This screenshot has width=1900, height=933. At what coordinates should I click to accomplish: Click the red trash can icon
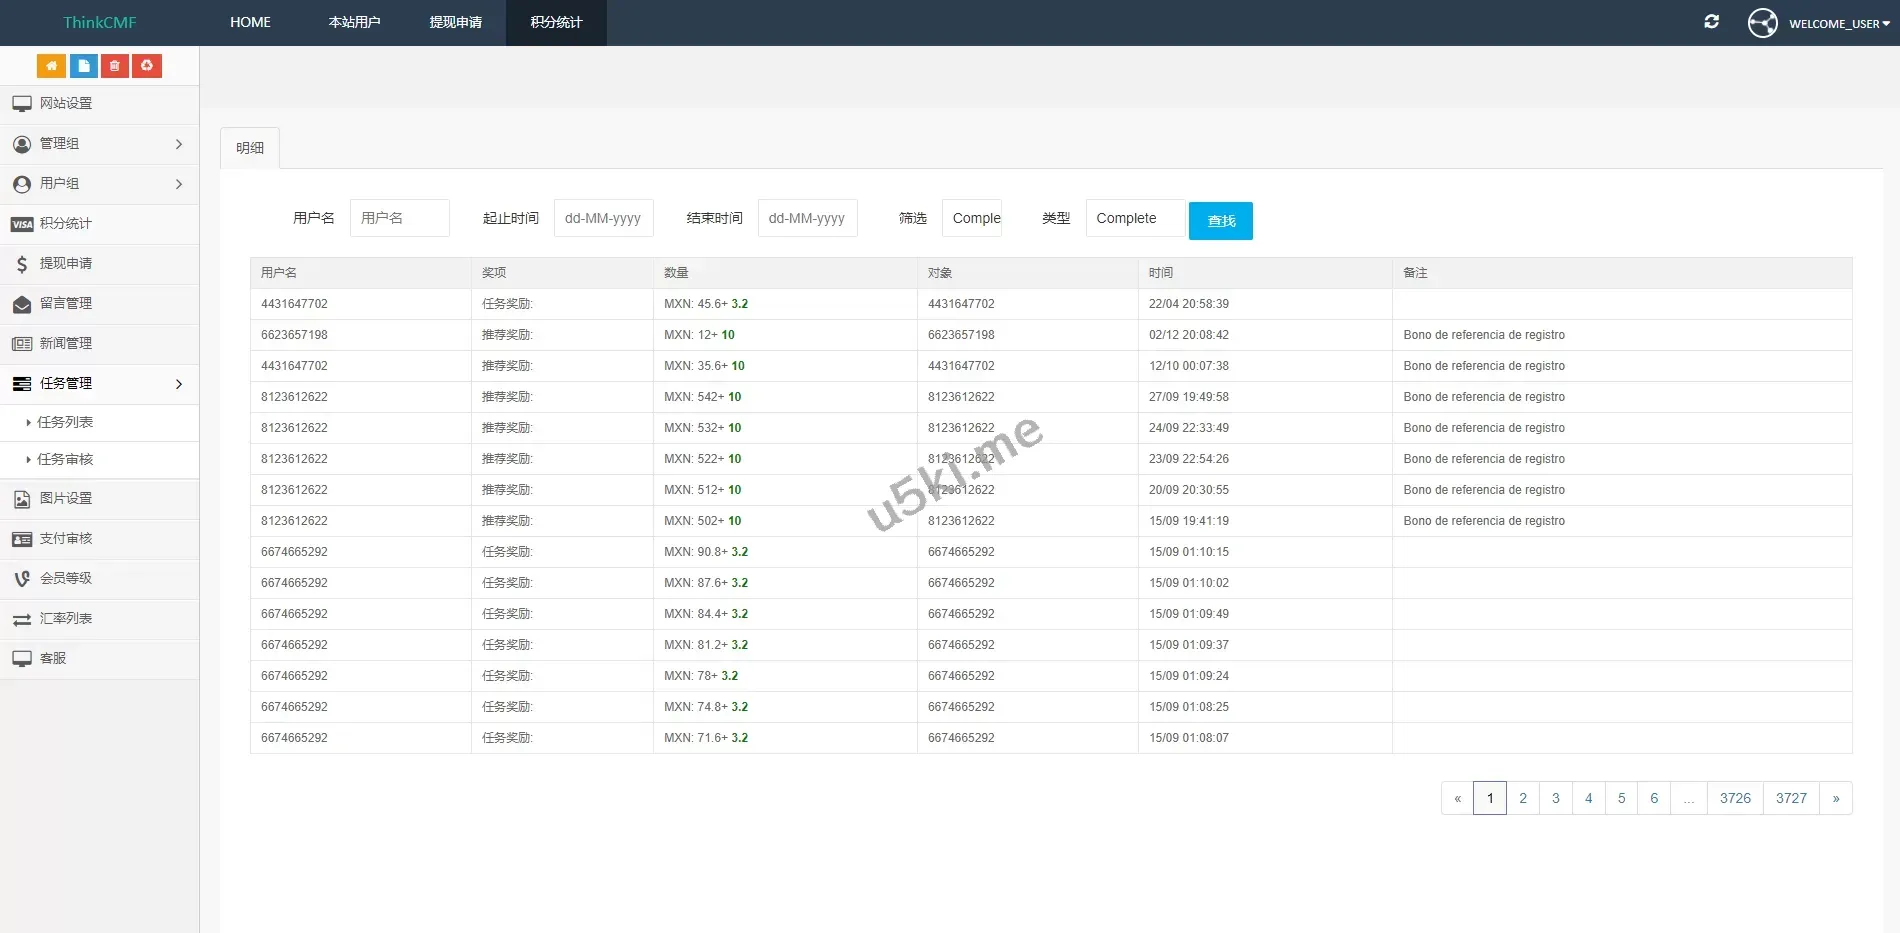pyautogui.click(x=115, y=66)
